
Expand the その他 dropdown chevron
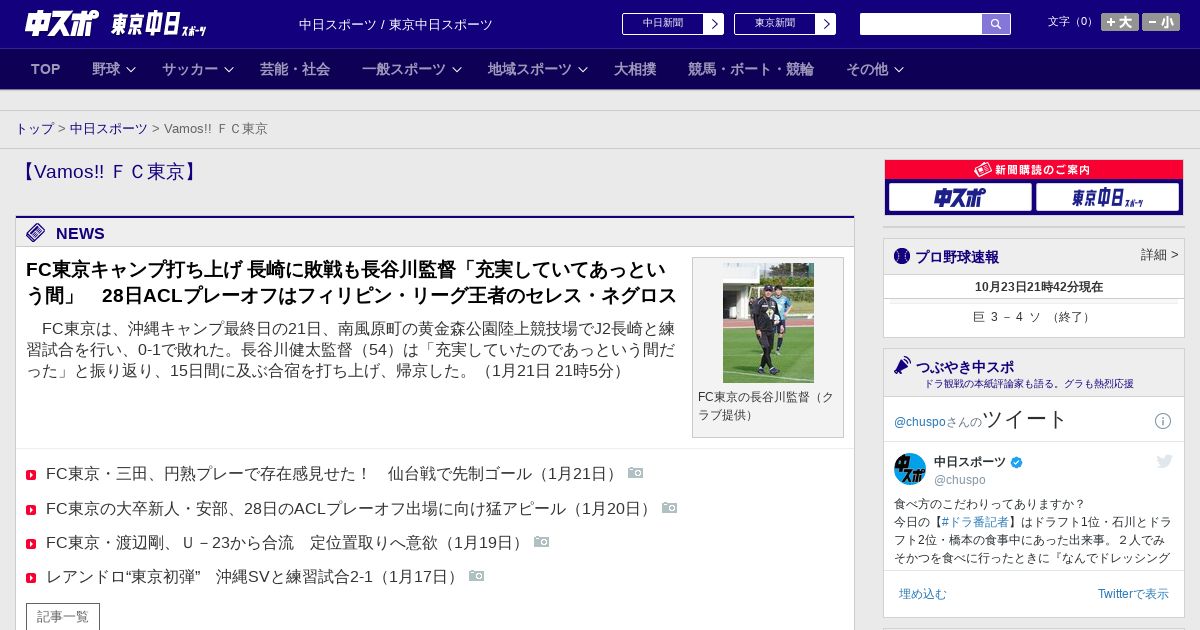pyautogui.click(x=899, y=69)
